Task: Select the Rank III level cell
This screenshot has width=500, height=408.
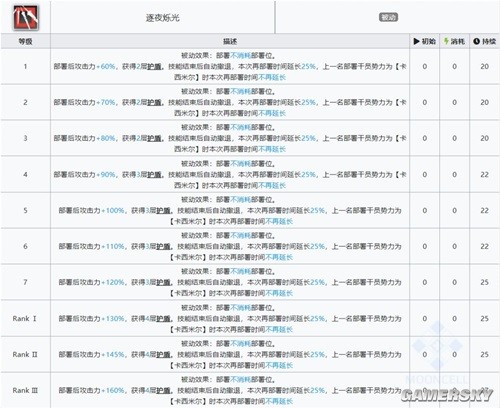Action: point(25,390)
